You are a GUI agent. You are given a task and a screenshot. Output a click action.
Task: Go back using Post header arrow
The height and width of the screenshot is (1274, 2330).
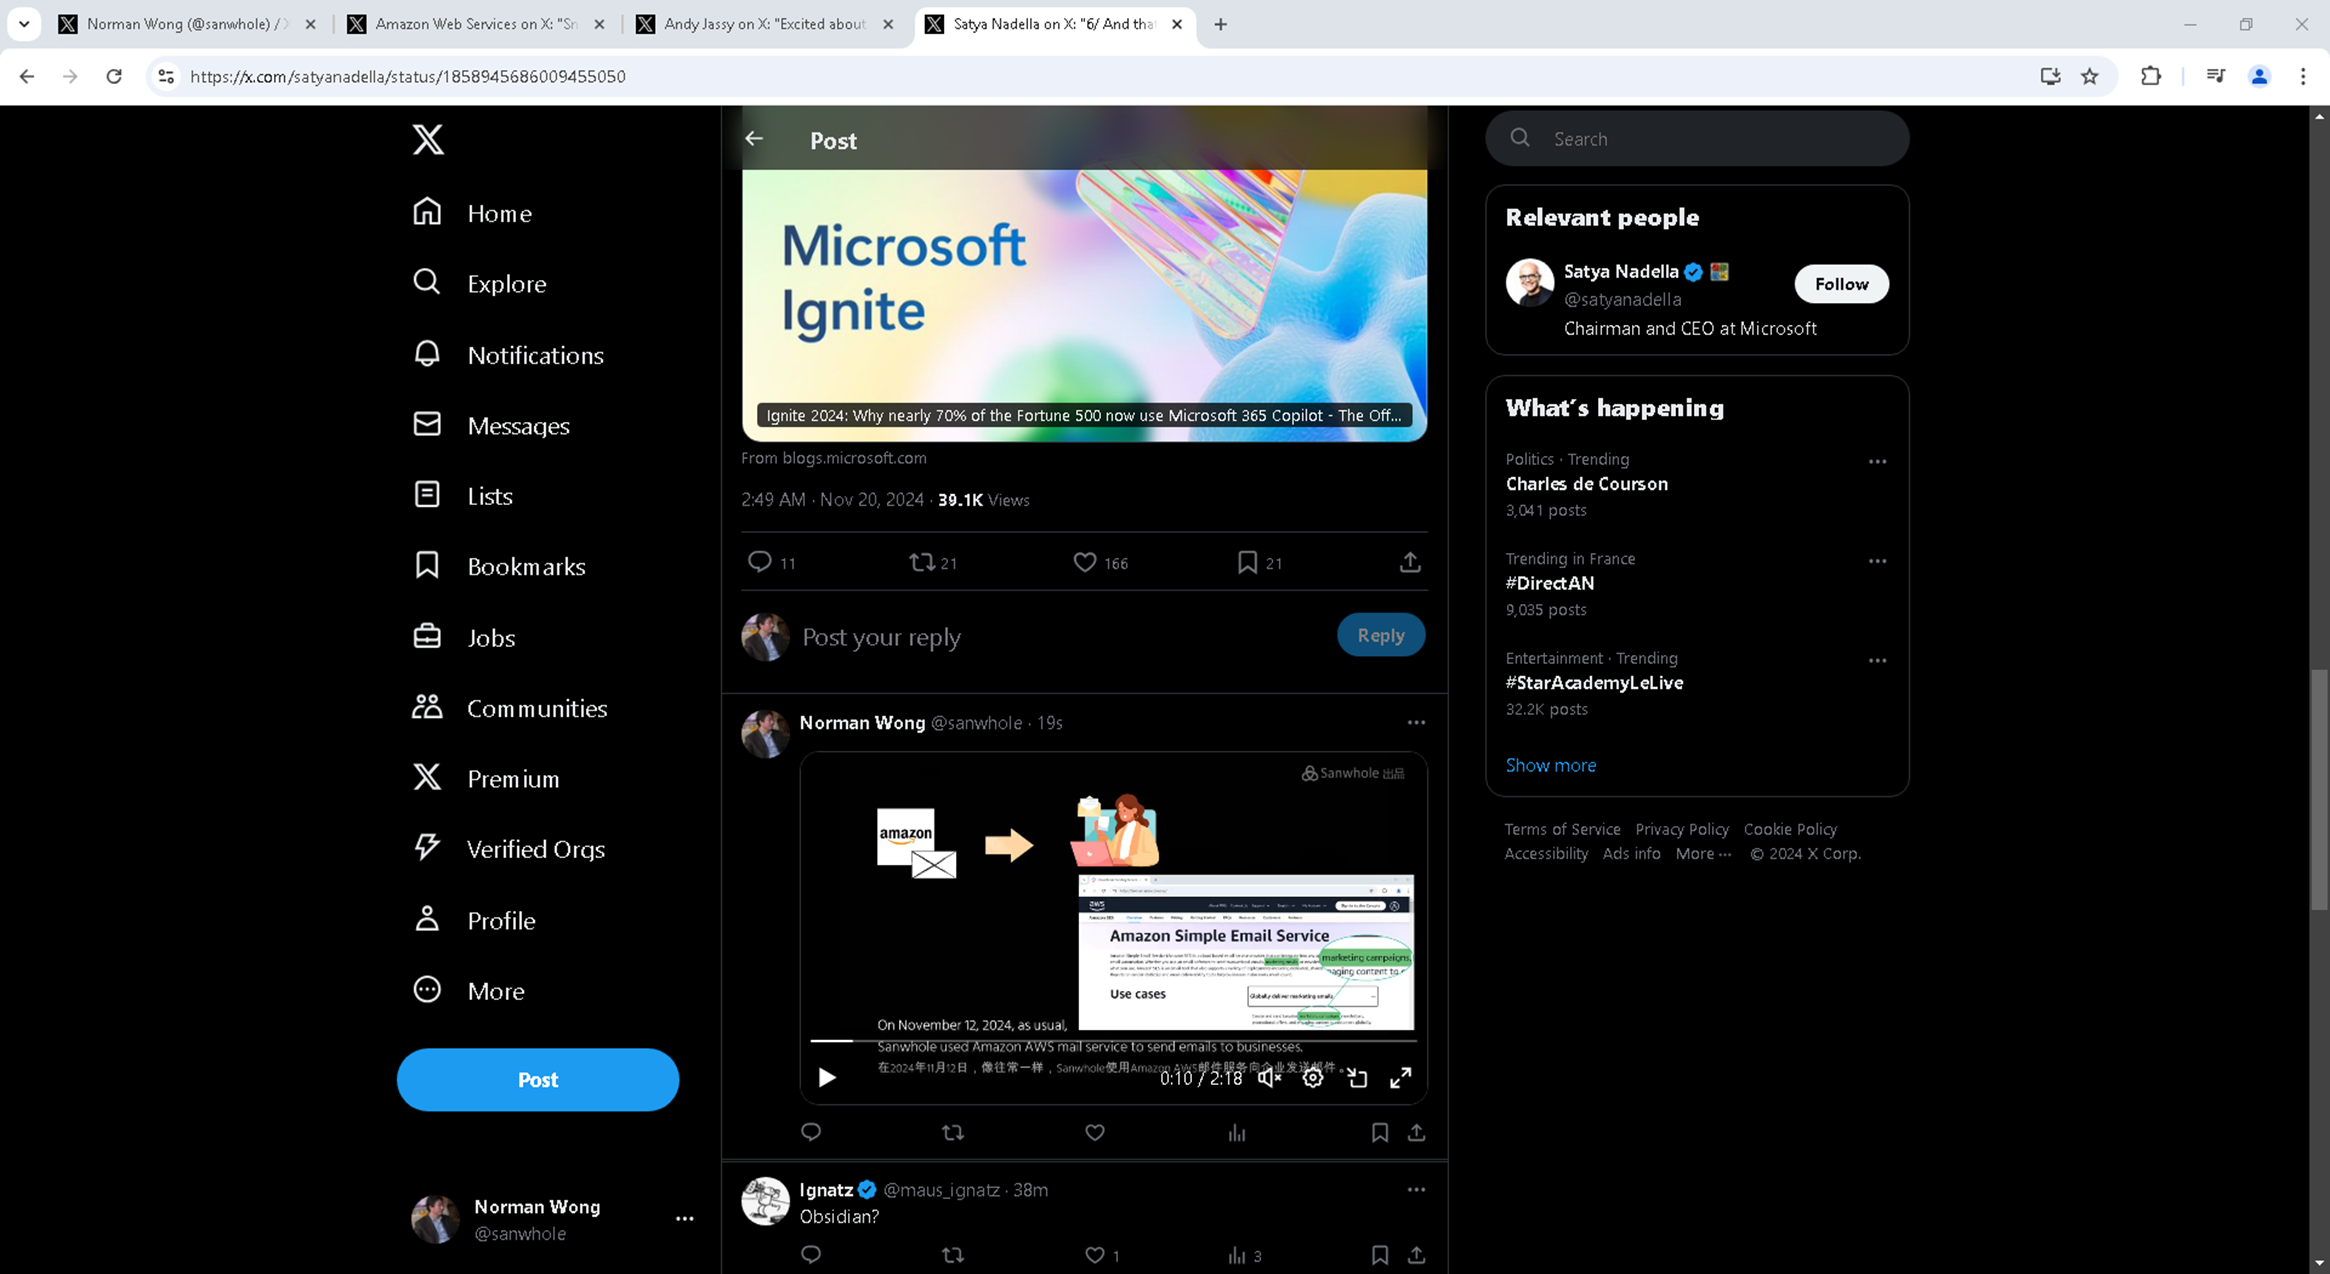[754, 139]
